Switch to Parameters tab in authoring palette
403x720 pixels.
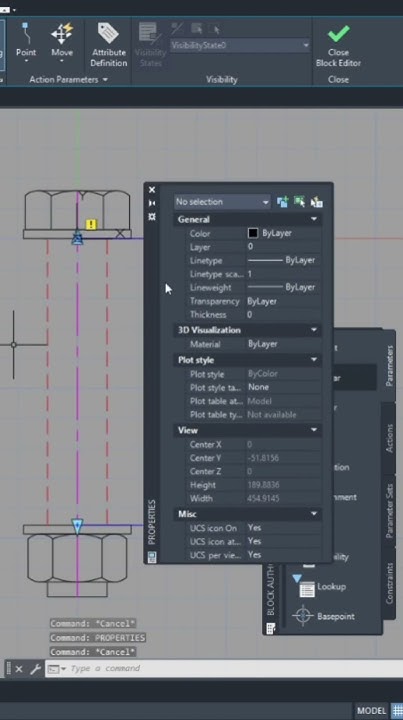click(x=389, y=366)
